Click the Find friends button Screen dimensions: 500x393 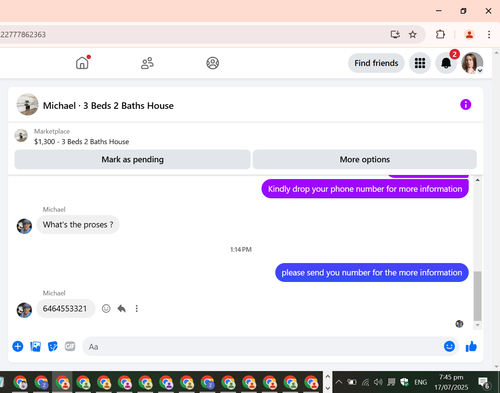[376, 63]
